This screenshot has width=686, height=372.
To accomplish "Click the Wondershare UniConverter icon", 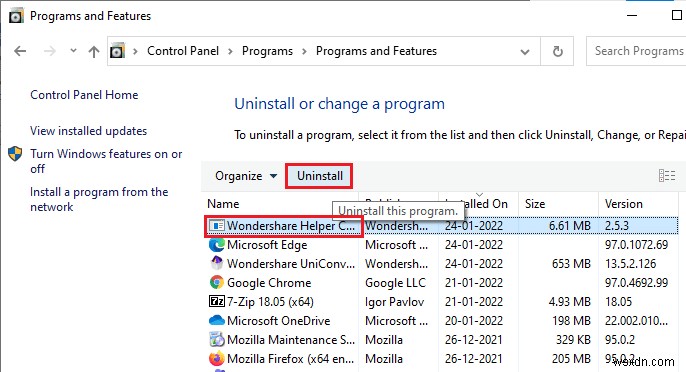I will [x=217, y=263].
